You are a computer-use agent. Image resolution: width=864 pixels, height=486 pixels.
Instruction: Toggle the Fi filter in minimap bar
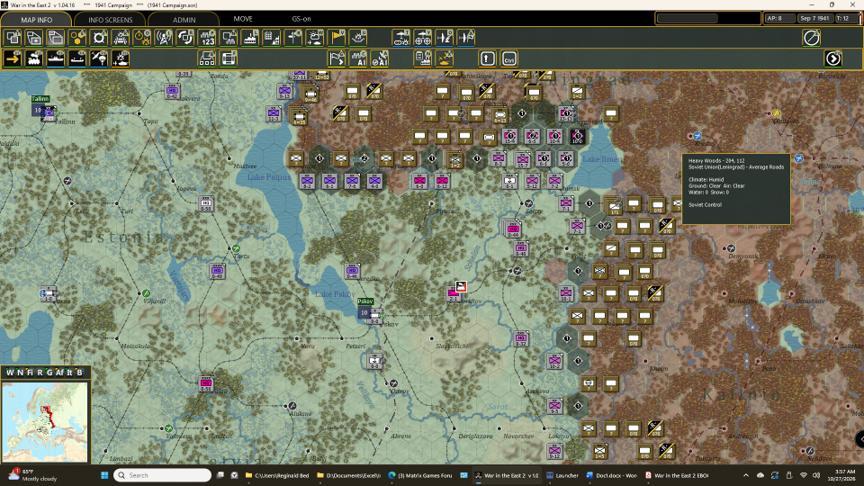pyautogui.click(x=30, y=372)
